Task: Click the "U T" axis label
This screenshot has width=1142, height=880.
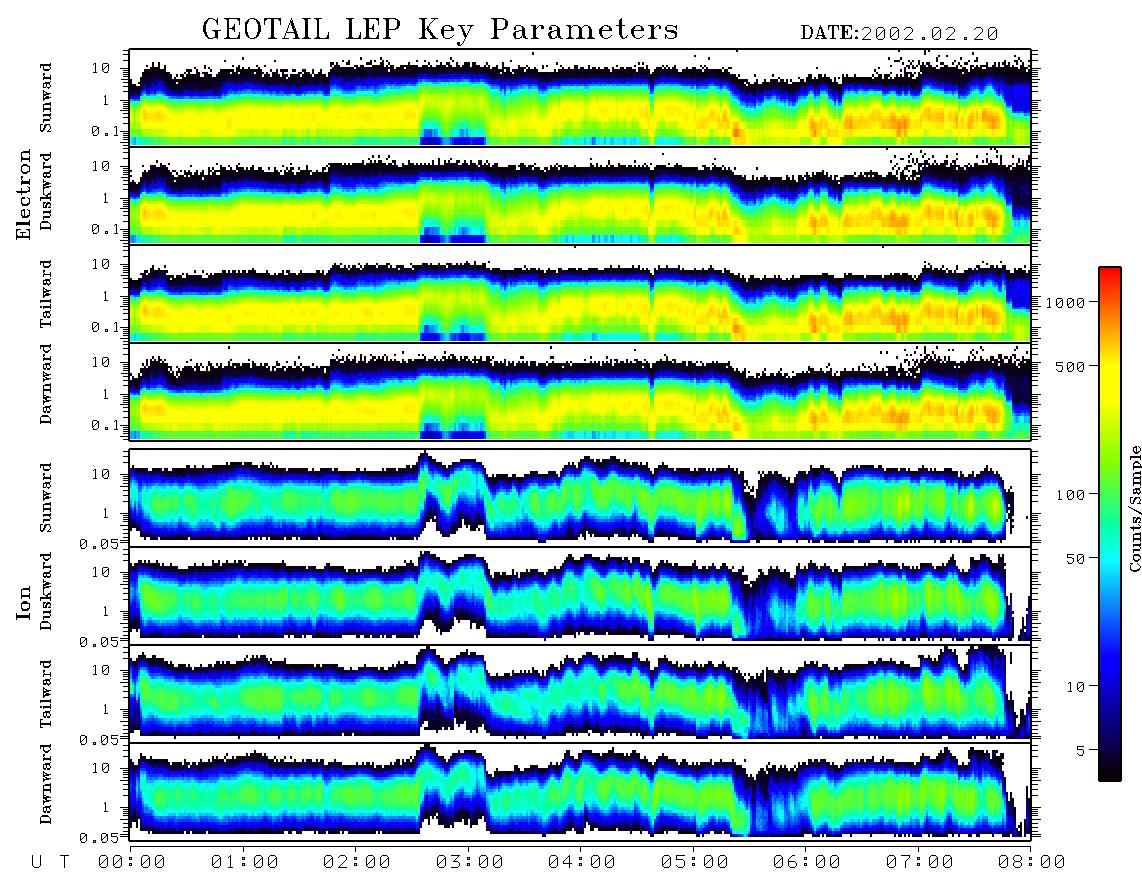Action: [x=51, y=862]
